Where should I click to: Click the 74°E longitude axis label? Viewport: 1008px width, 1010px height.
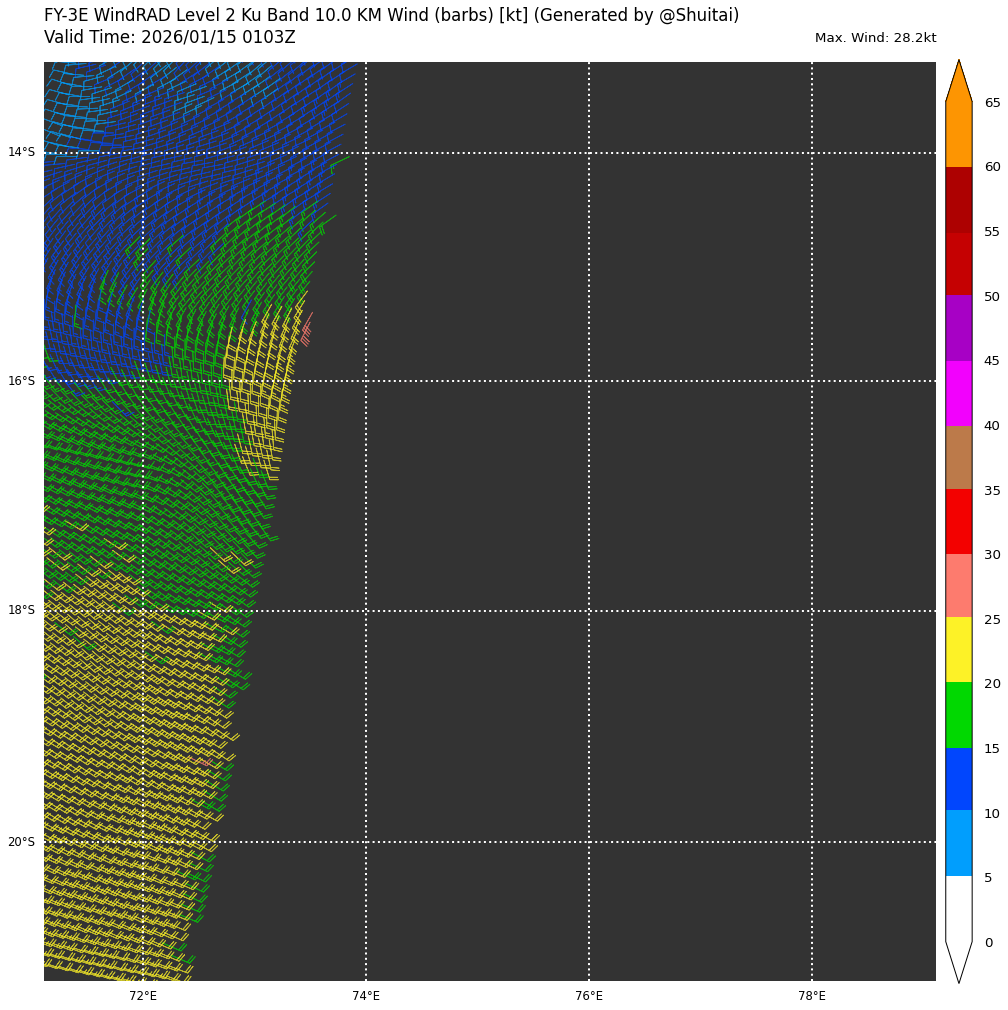point(366,996)
